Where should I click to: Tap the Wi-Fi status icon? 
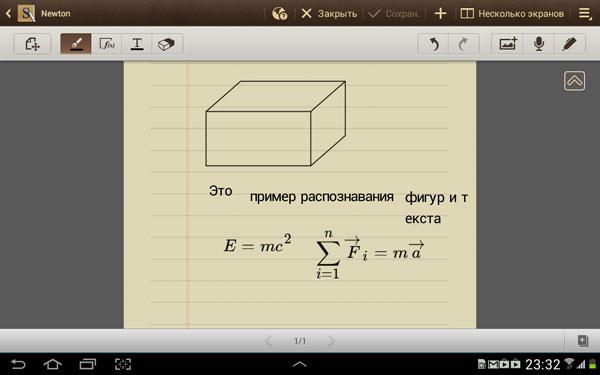point(569,364)
